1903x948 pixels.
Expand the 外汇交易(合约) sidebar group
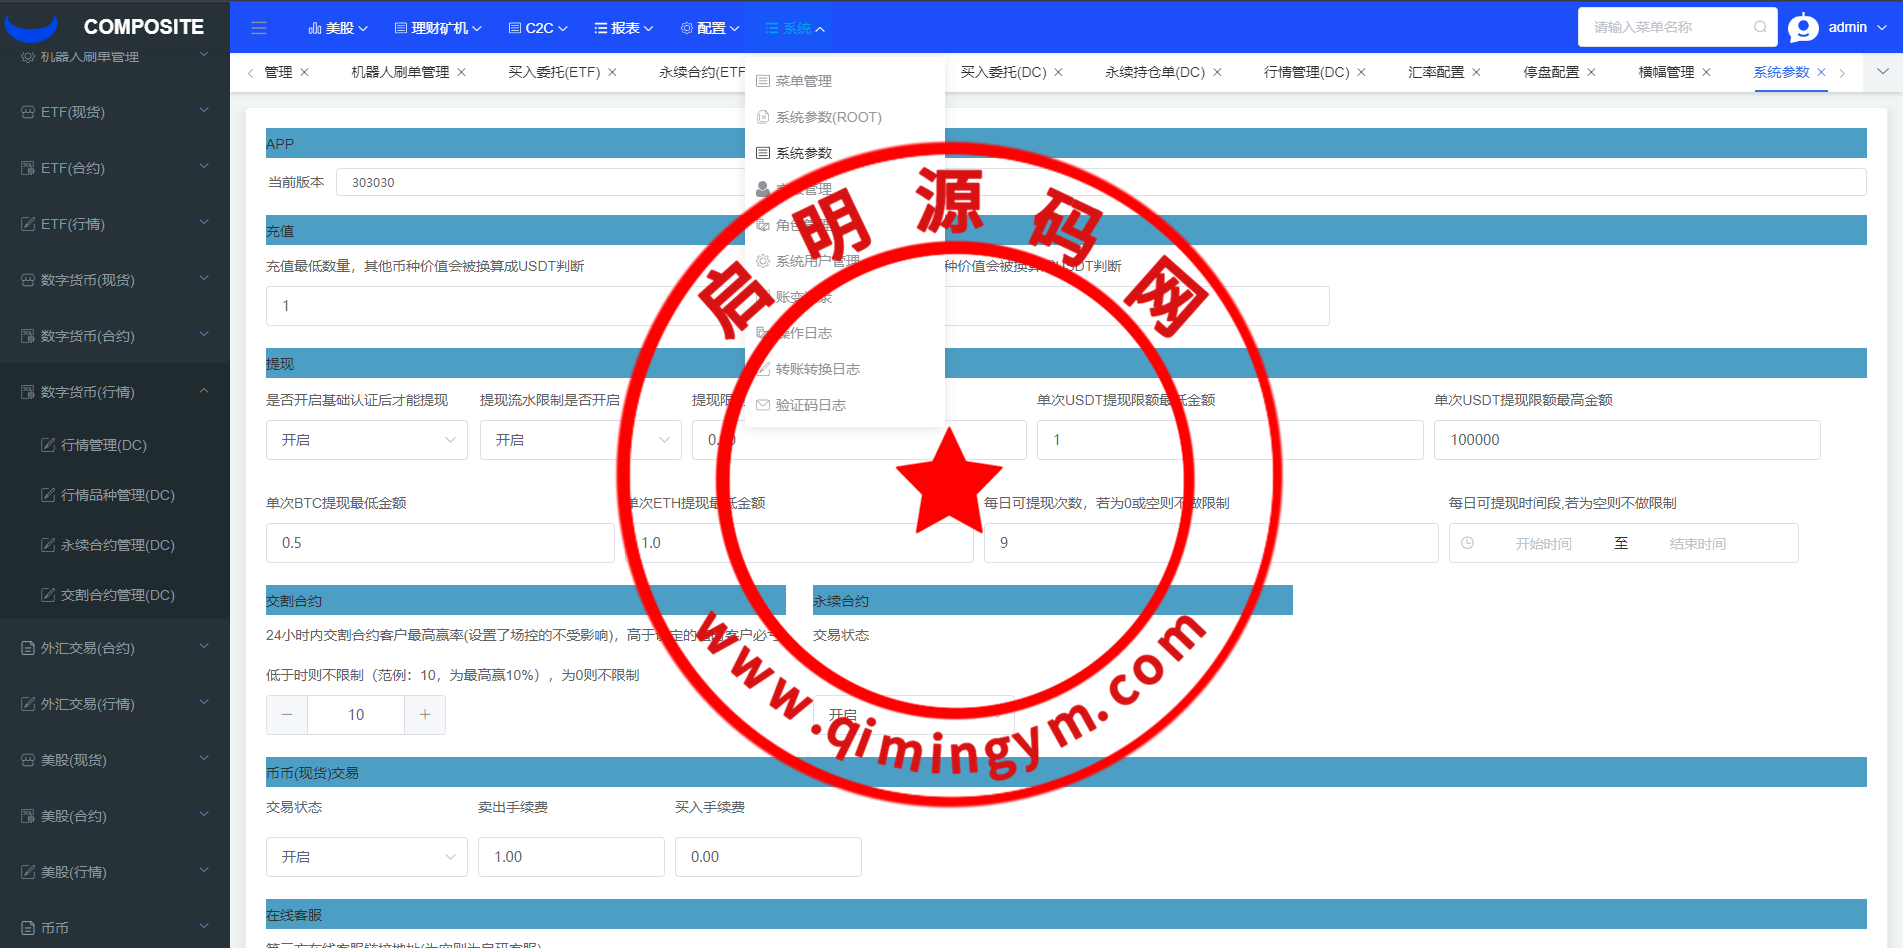click(115, 648)
